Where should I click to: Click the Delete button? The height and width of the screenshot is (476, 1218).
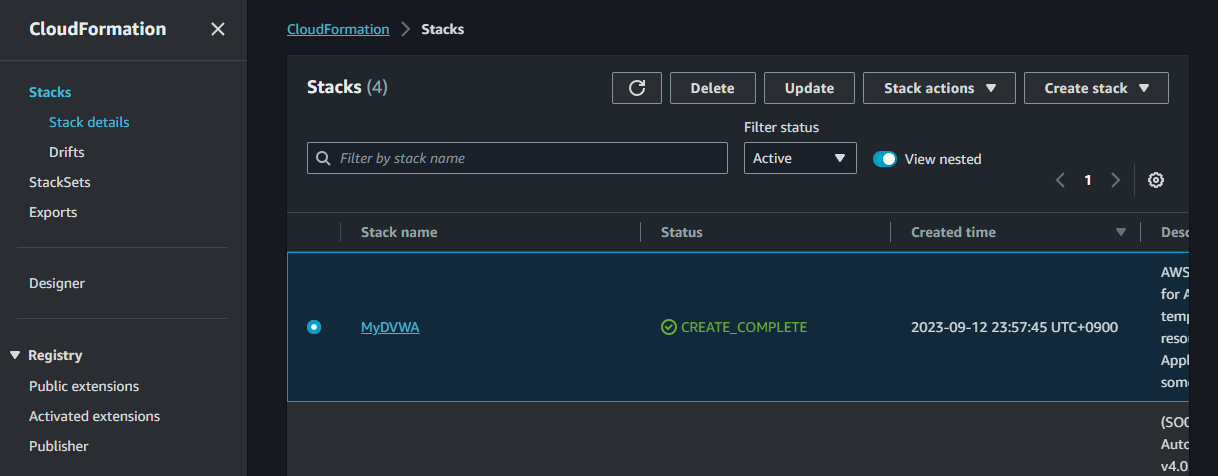[713, 88]
